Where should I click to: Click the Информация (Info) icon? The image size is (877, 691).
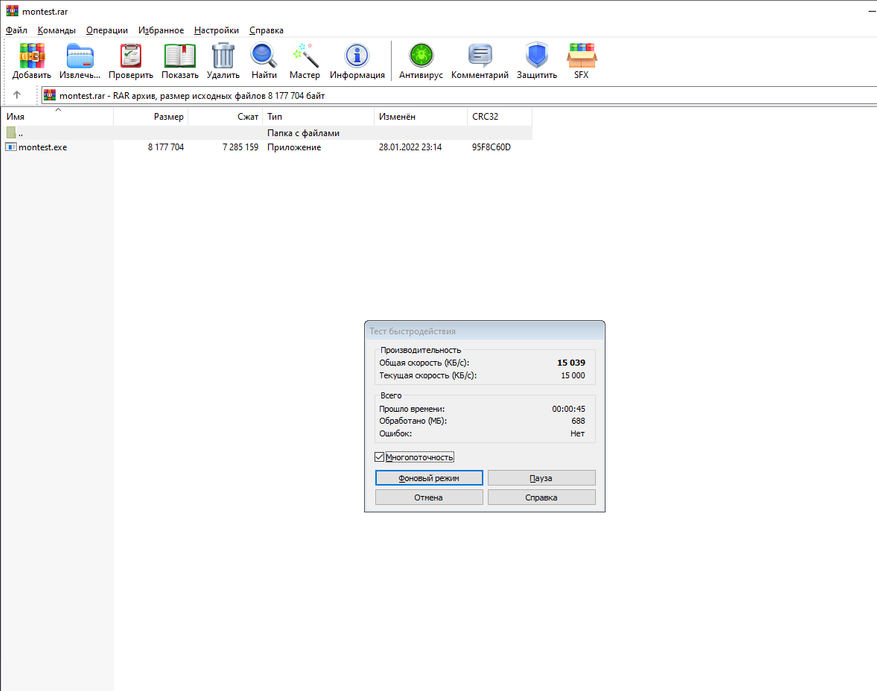[x=357, y=55]
